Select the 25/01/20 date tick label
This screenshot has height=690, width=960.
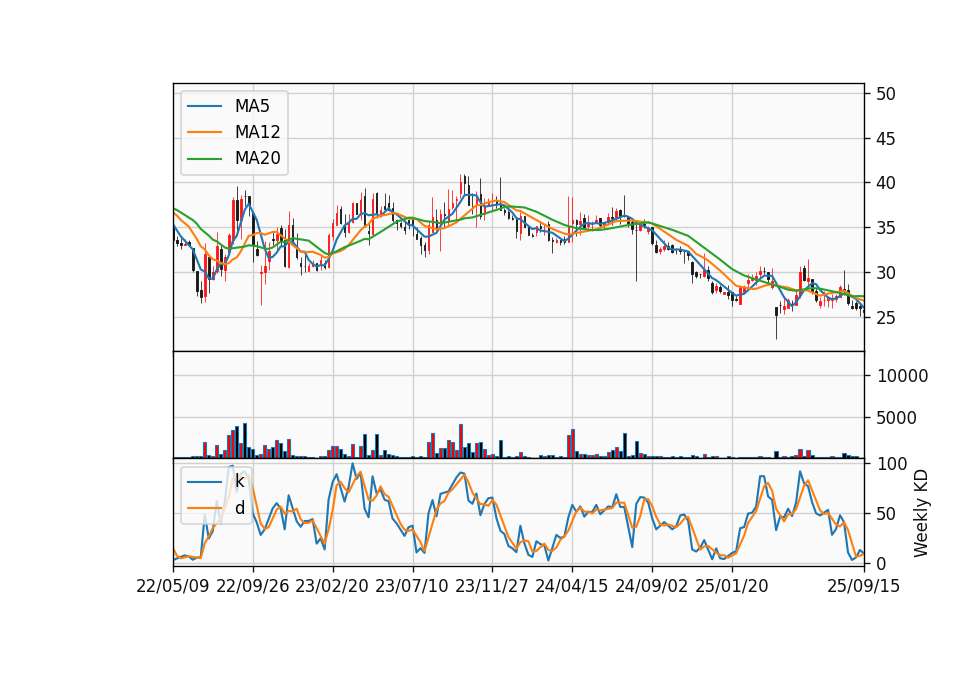pyautogui.click(x=732, y=586)
